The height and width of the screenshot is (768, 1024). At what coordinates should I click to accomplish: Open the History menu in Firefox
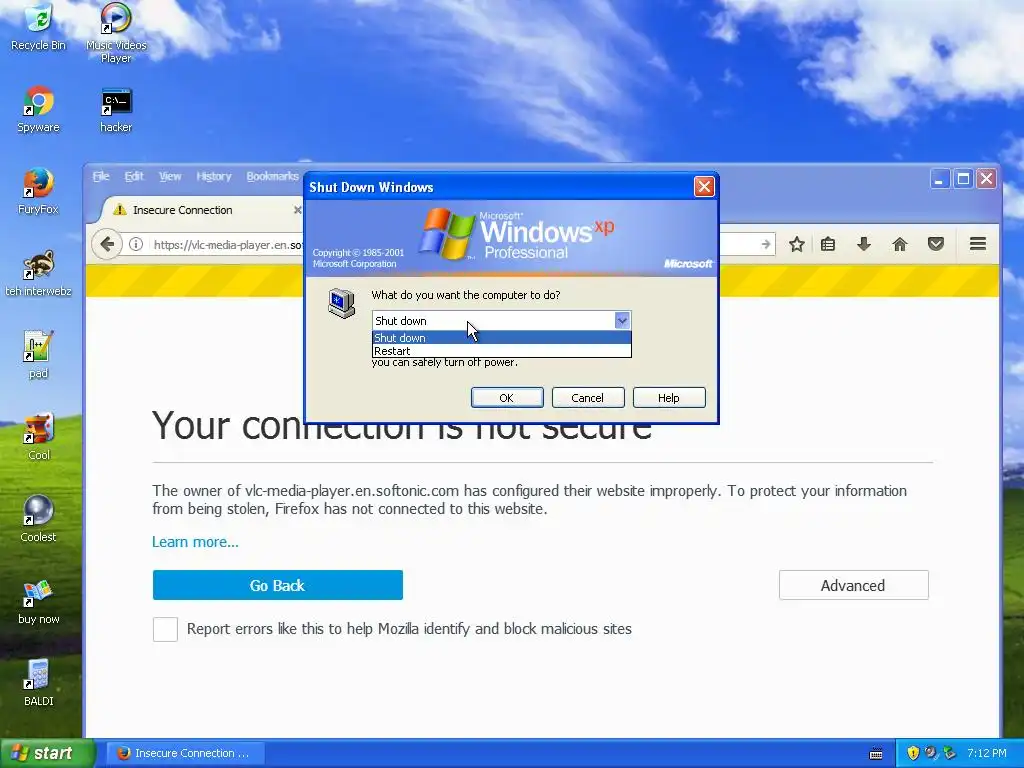pos(214,176)
